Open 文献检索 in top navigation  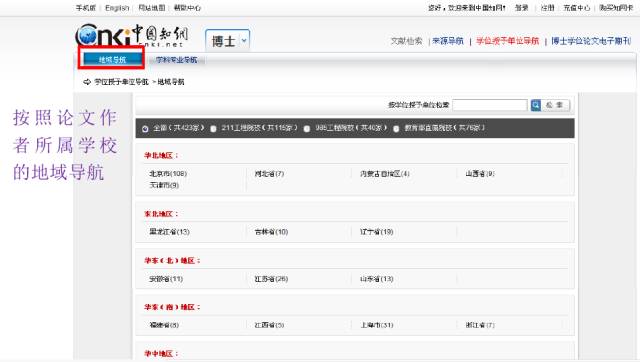(x=407, y=41)
